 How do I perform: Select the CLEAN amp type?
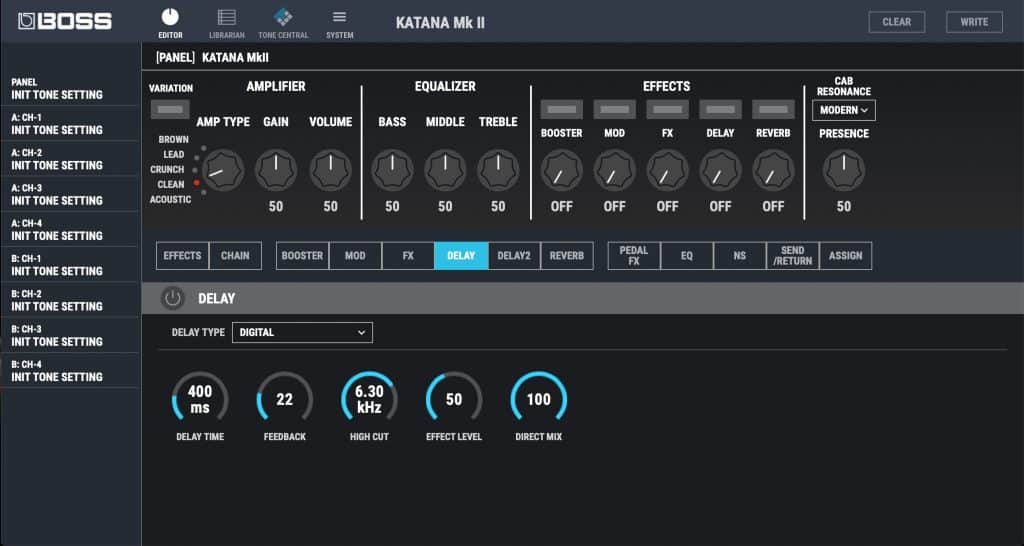pos(171,184)
